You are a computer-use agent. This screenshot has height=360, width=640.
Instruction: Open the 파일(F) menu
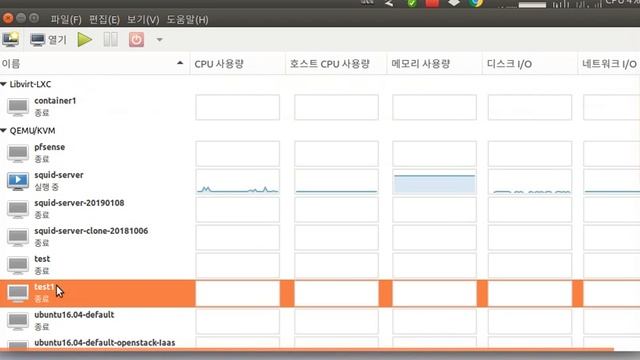click(66, 19)
